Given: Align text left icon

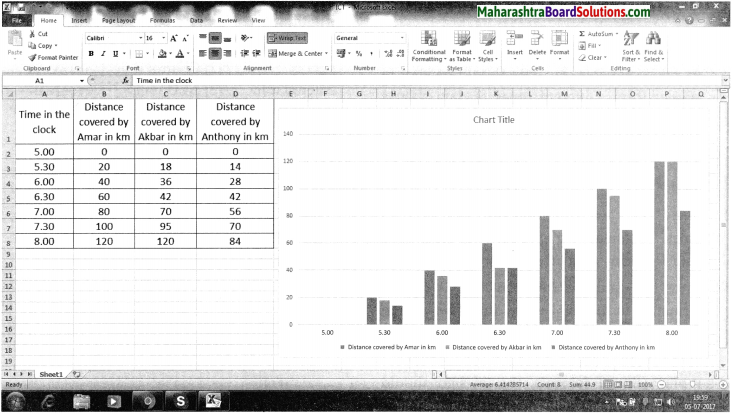Looking at the screenshot, I should pos(203,54).
